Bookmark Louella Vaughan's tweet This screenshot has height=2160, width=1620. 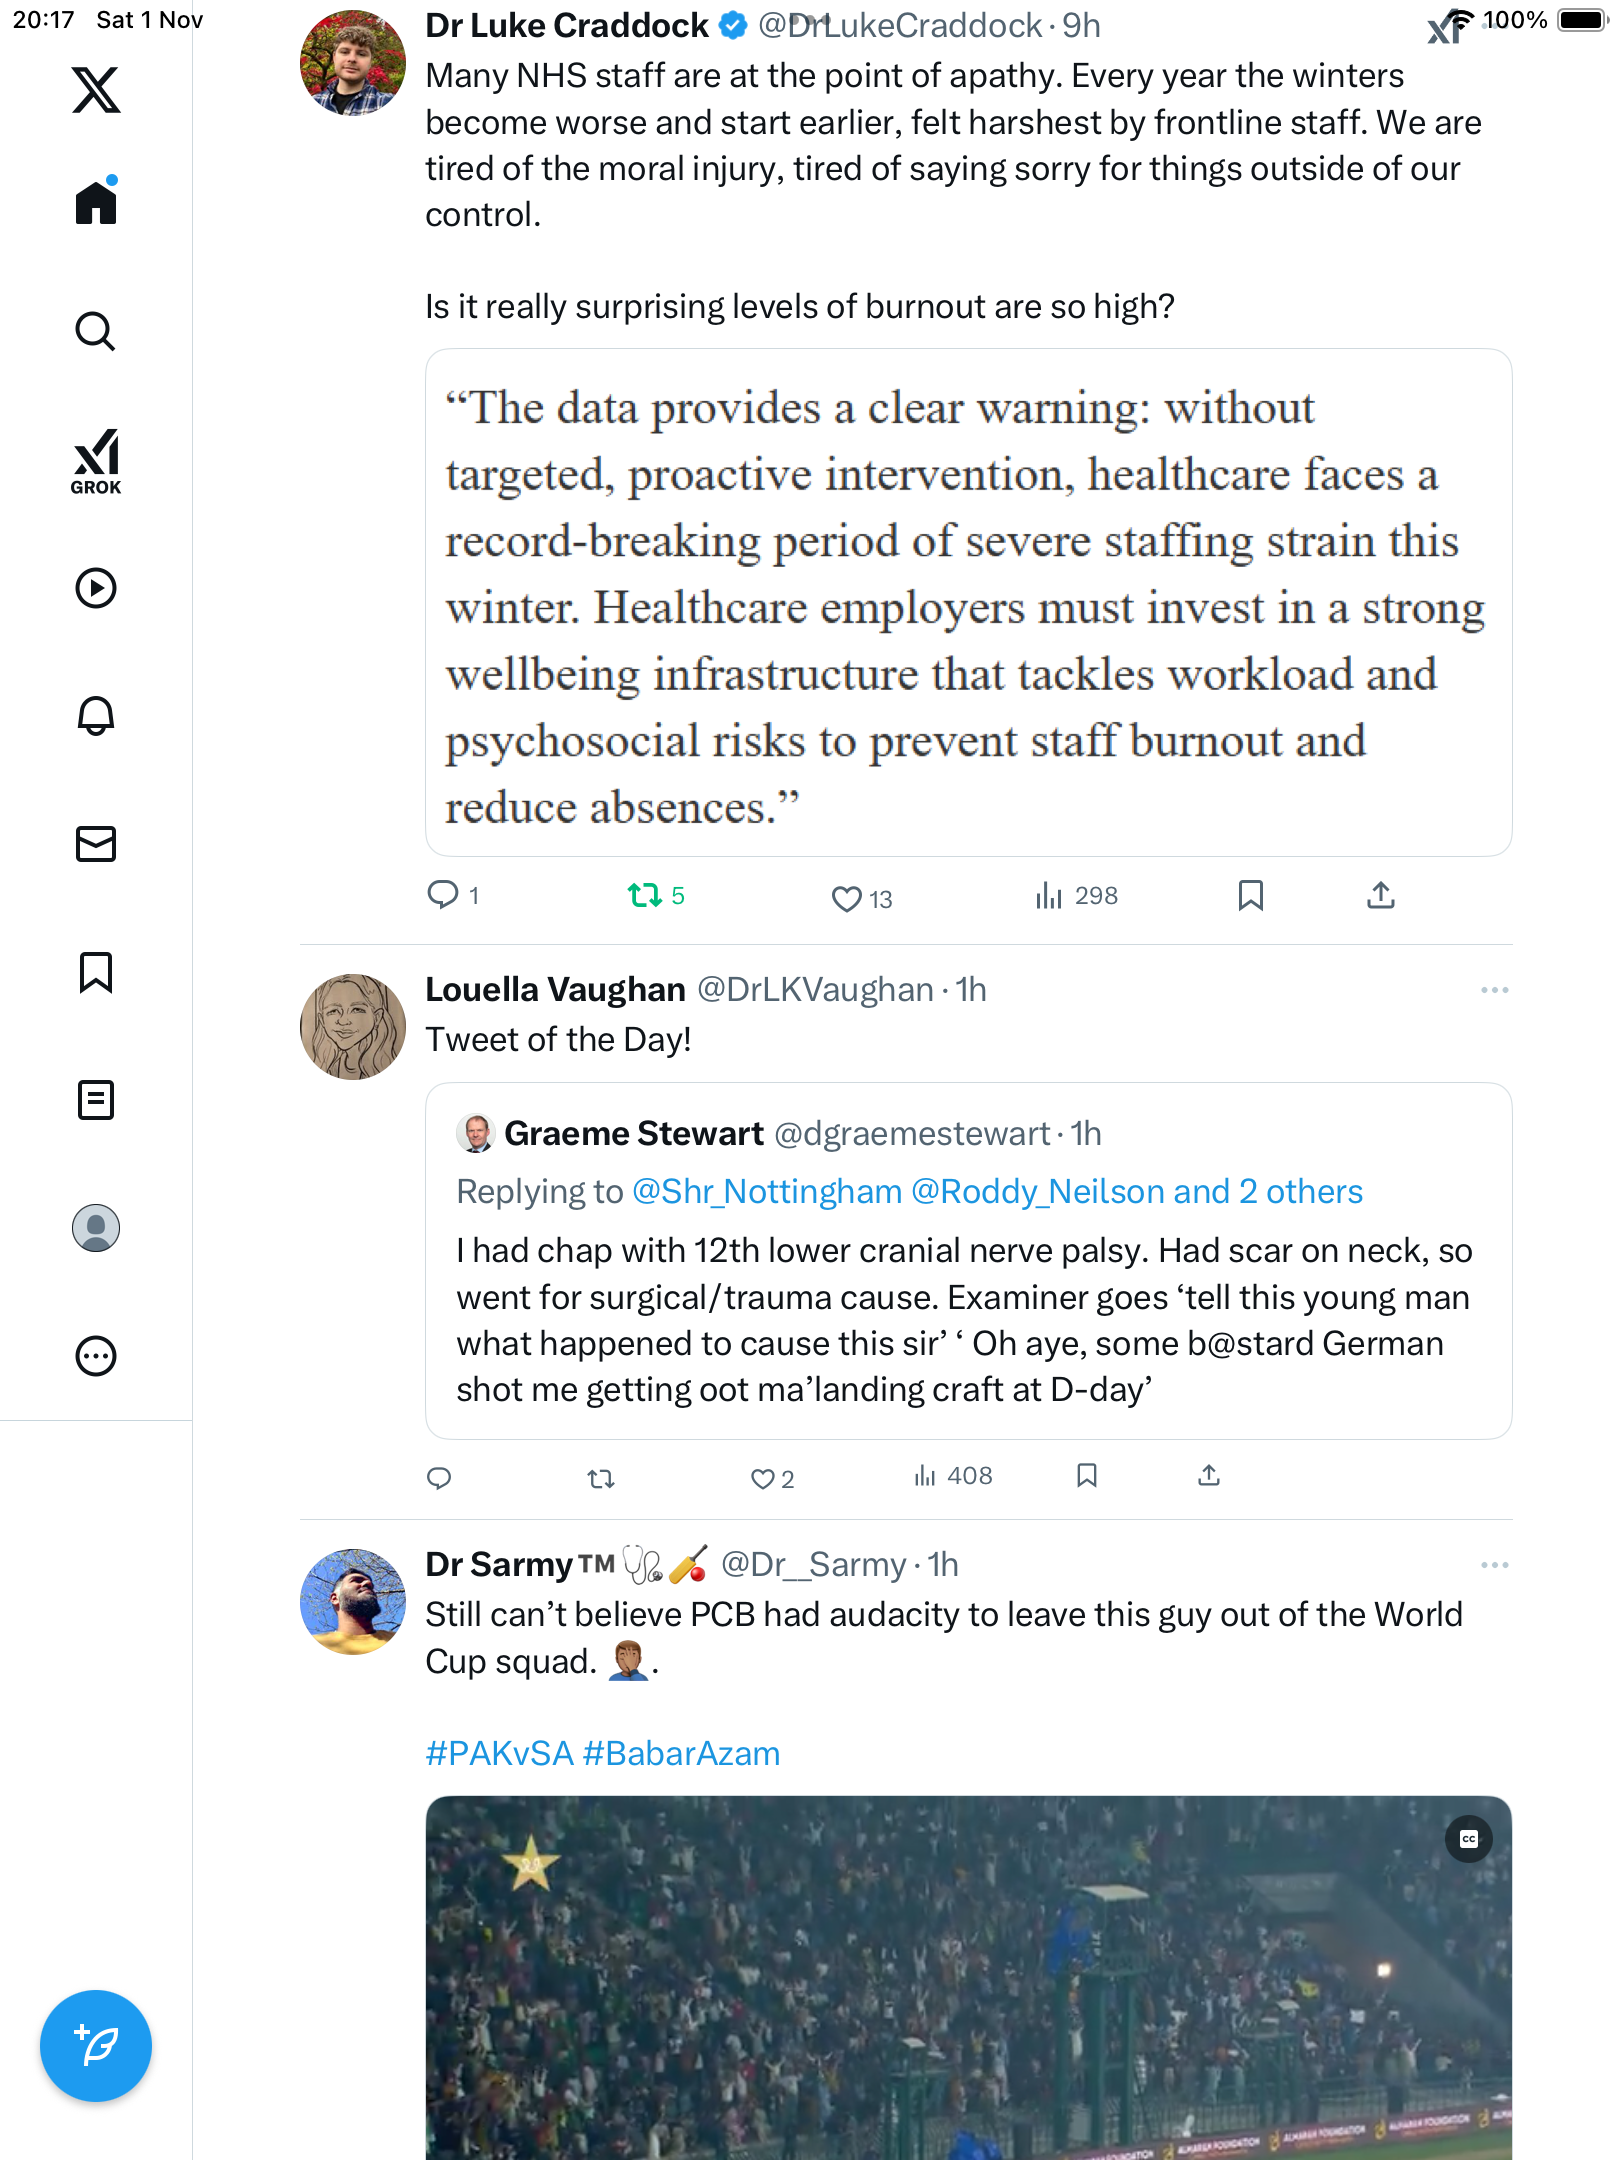pos(1087,1476)
